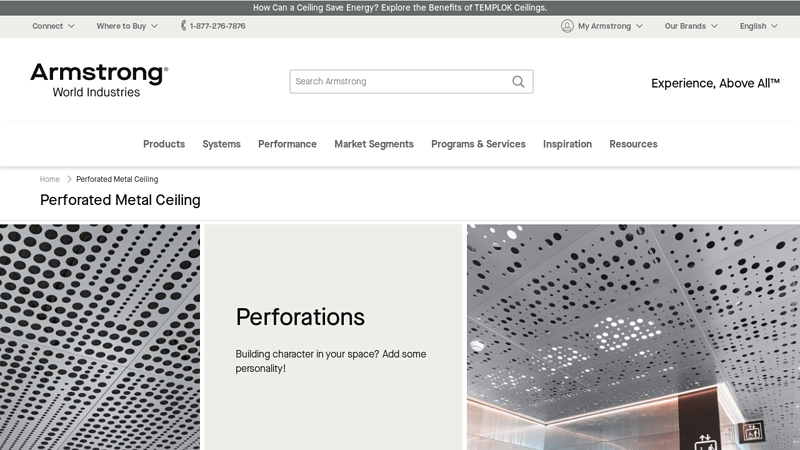
Task: Open the elevator lobby perforated ceiling photo
Action: click(x=633, y=337)
